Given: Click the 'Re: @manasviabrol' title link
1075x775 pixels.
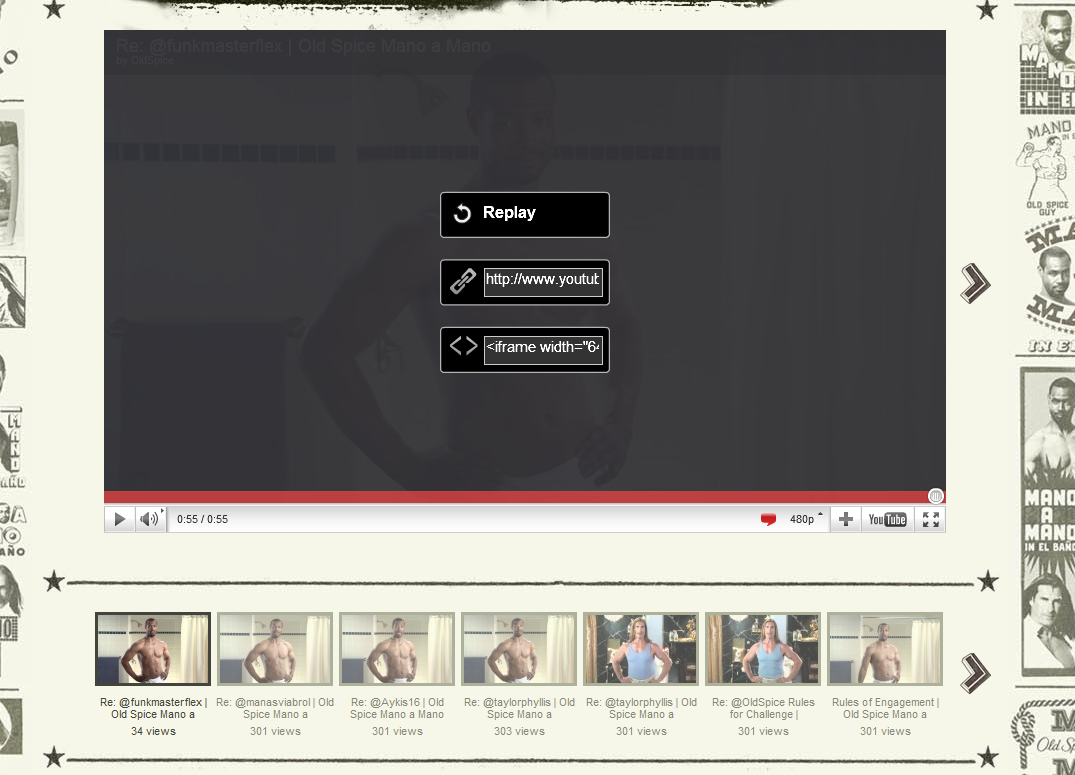Looking at the screenshot, I should (x=275, y=708).
